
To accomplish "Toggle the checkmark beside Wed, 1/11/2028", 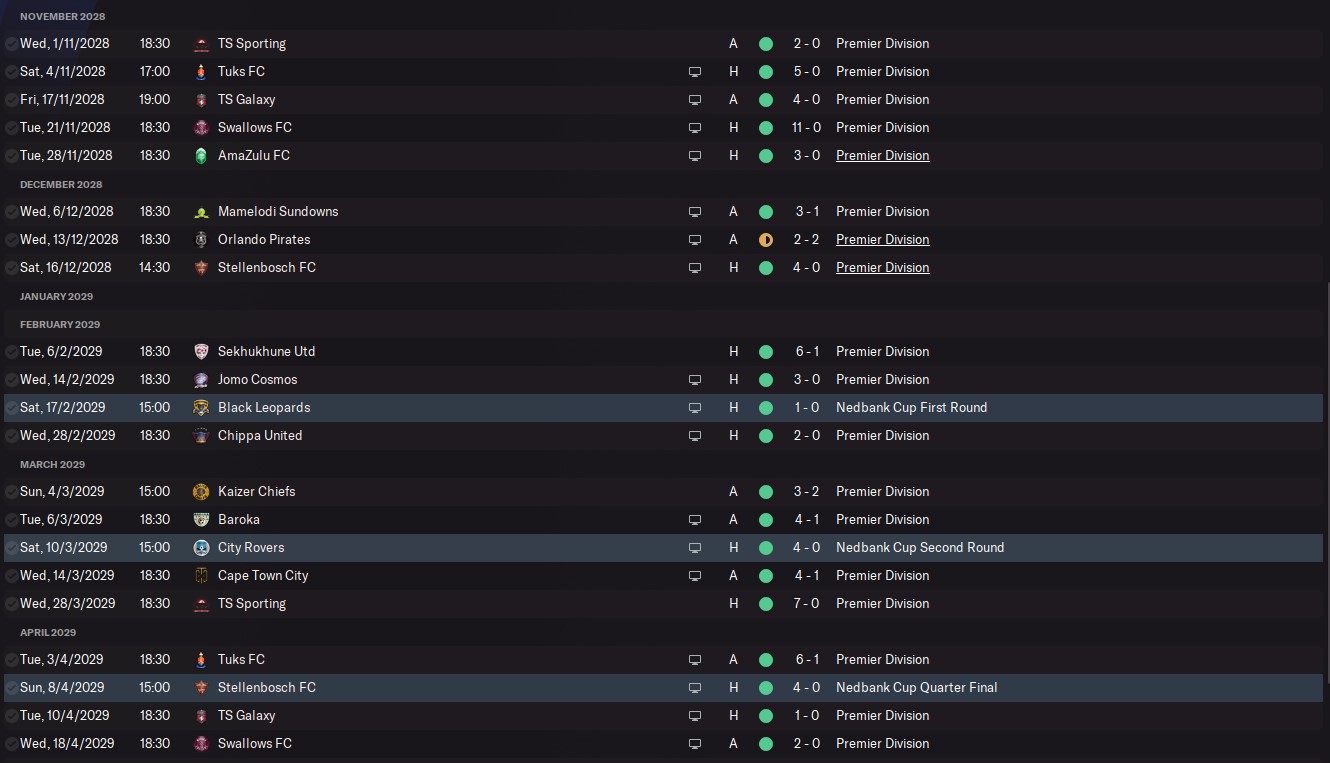I will pos(11,44).
